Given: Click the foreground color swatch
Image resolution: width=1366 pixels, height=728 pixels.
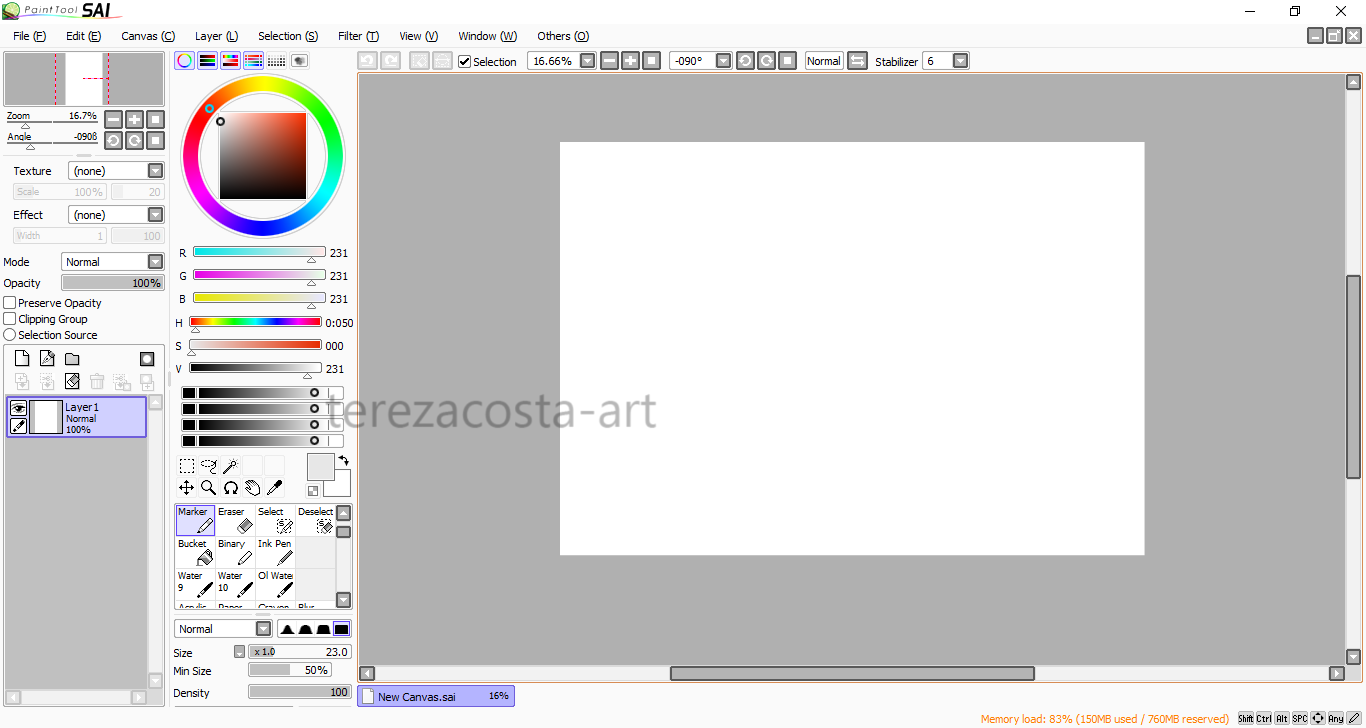Looking at the screenshot, I should (320, 466).
